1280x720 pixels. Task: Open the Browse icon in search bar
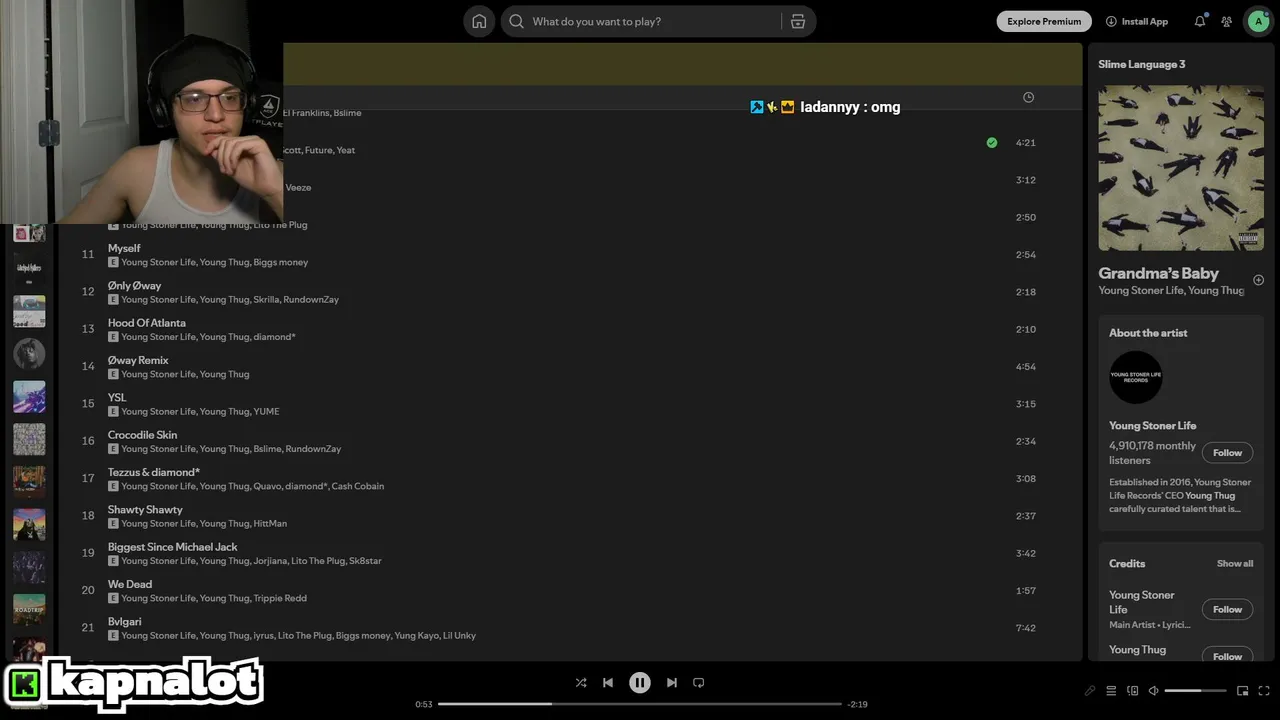(x=798, y=21)
